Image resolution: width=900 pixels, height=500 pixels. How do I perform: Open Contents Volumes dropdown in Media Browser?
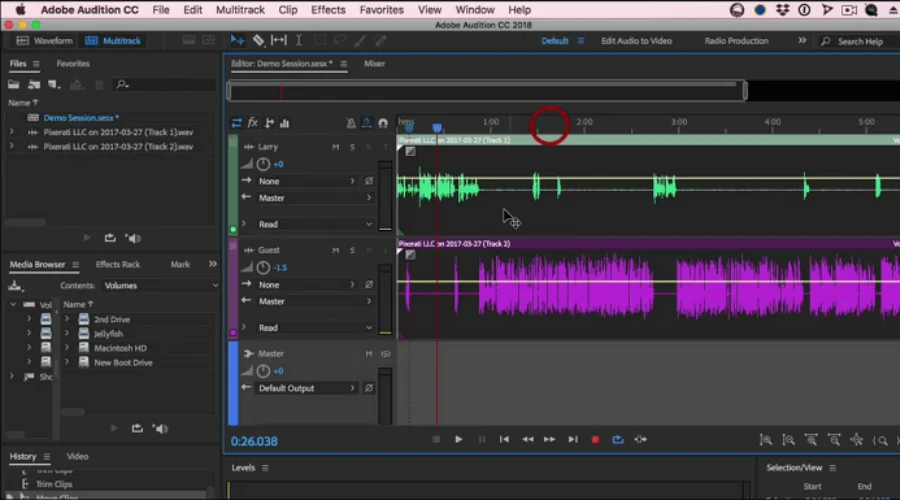point(160,285)
